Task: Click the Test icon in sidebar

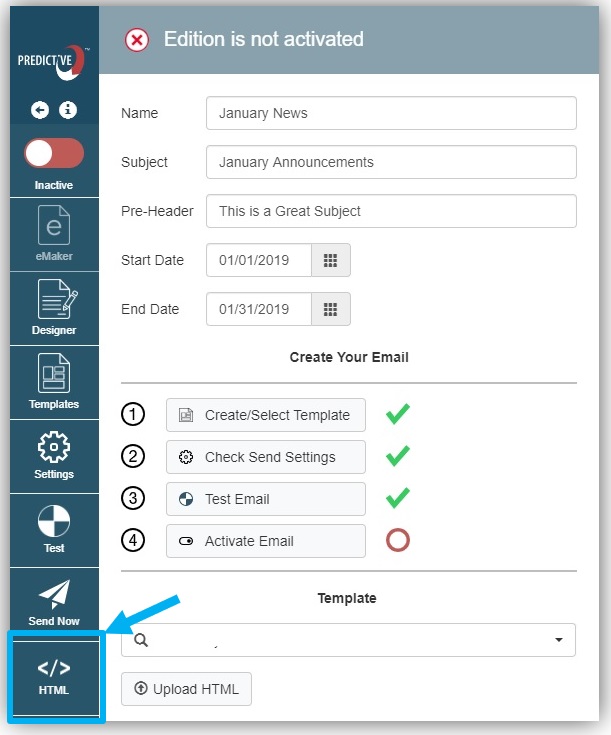Action: [x=54, y=528]
